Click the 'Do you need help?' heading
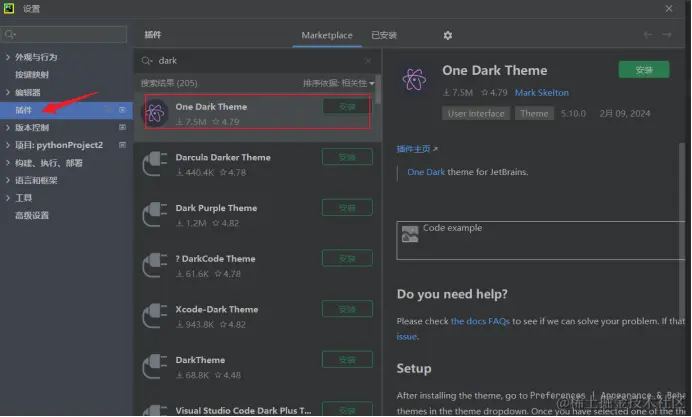Screen dimensions: 692x417 pos(452,294)
